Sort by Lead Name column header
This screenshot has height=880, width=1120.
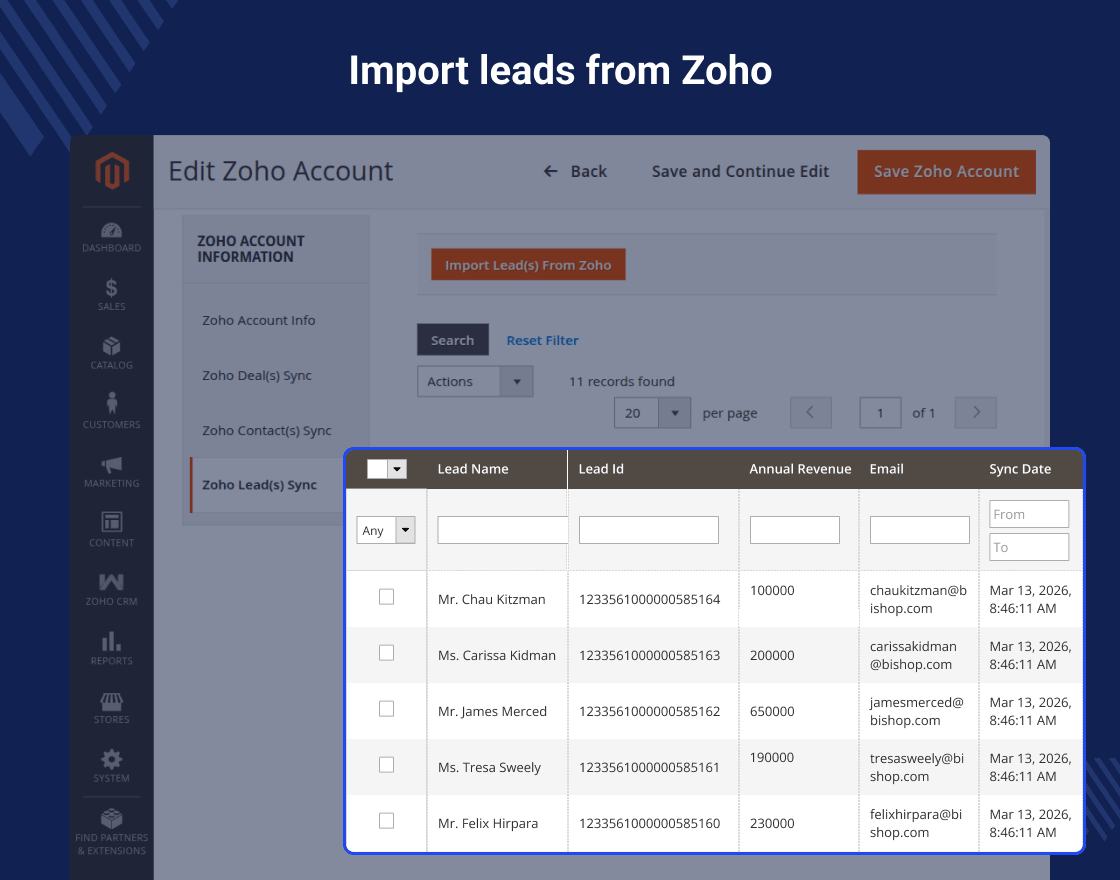coord(473,469)
